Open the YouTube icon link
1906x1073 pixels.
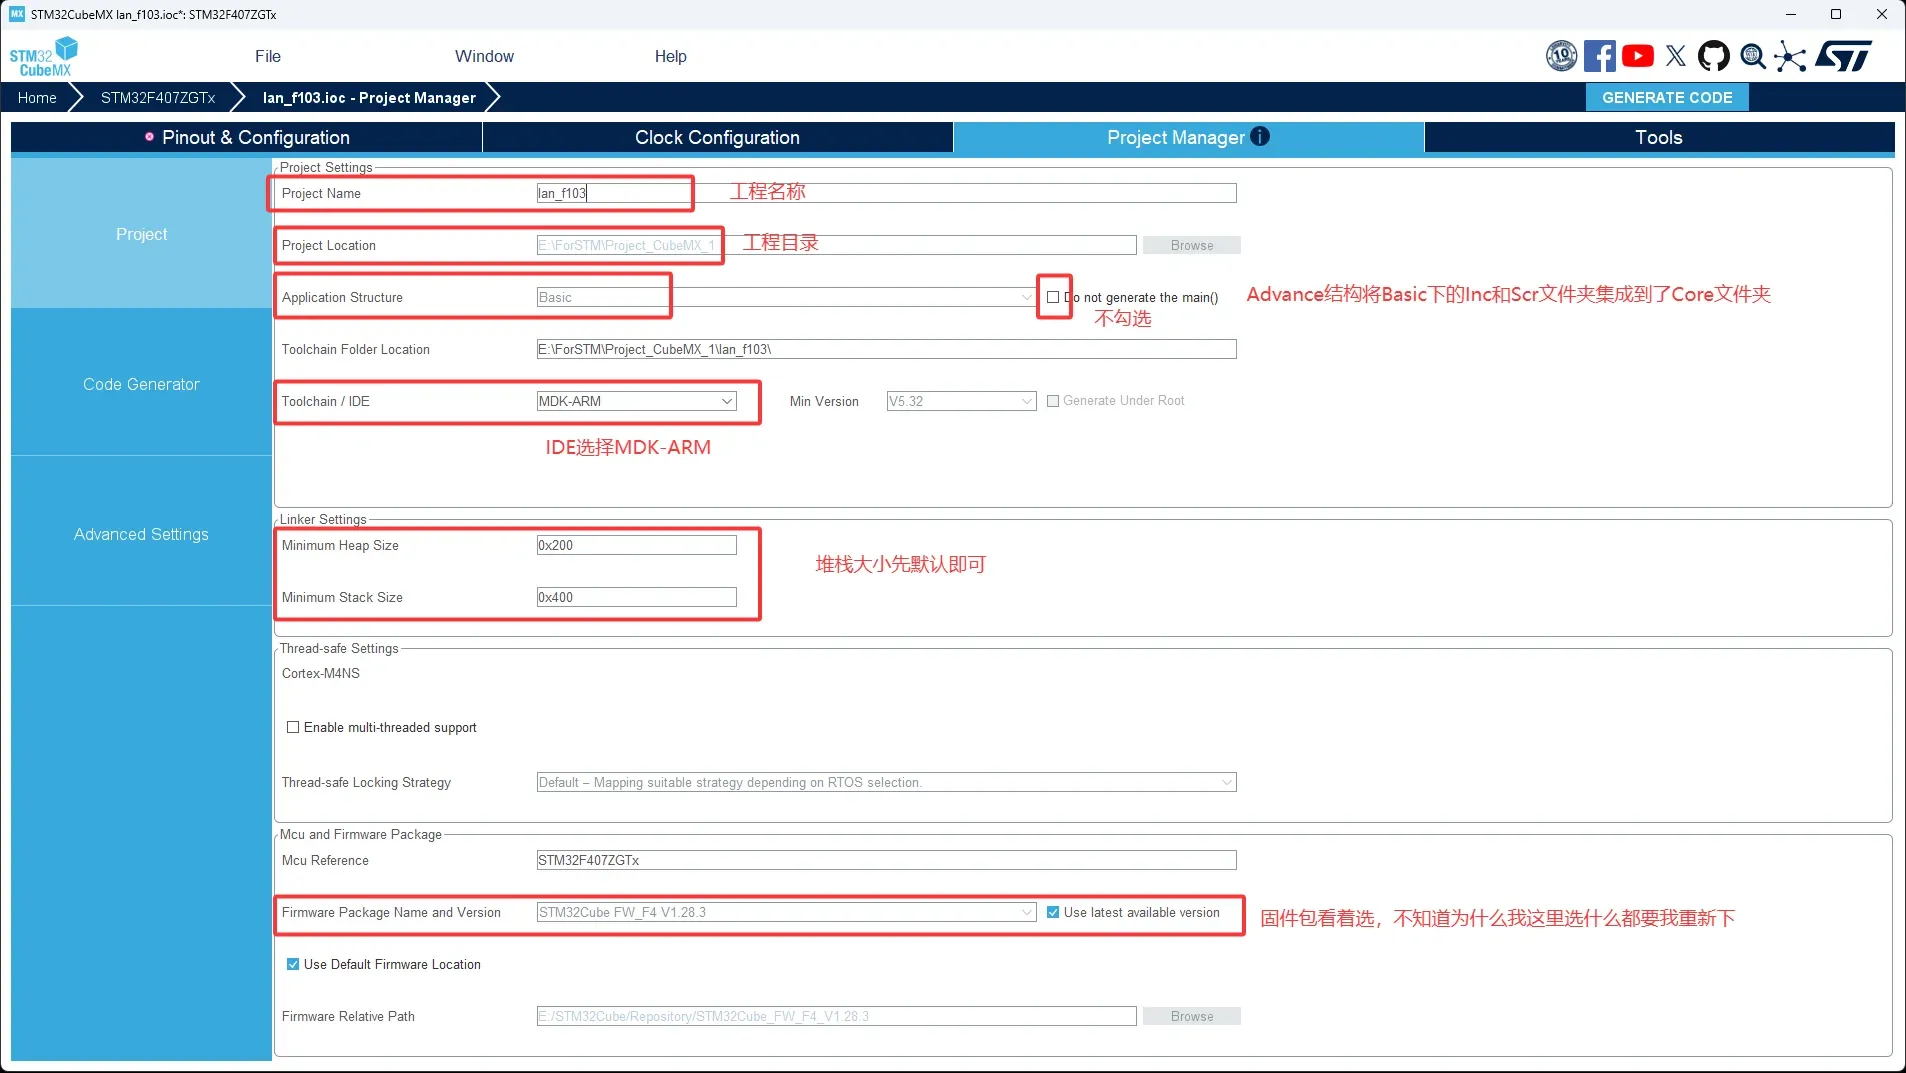(x=1637, y=56)
